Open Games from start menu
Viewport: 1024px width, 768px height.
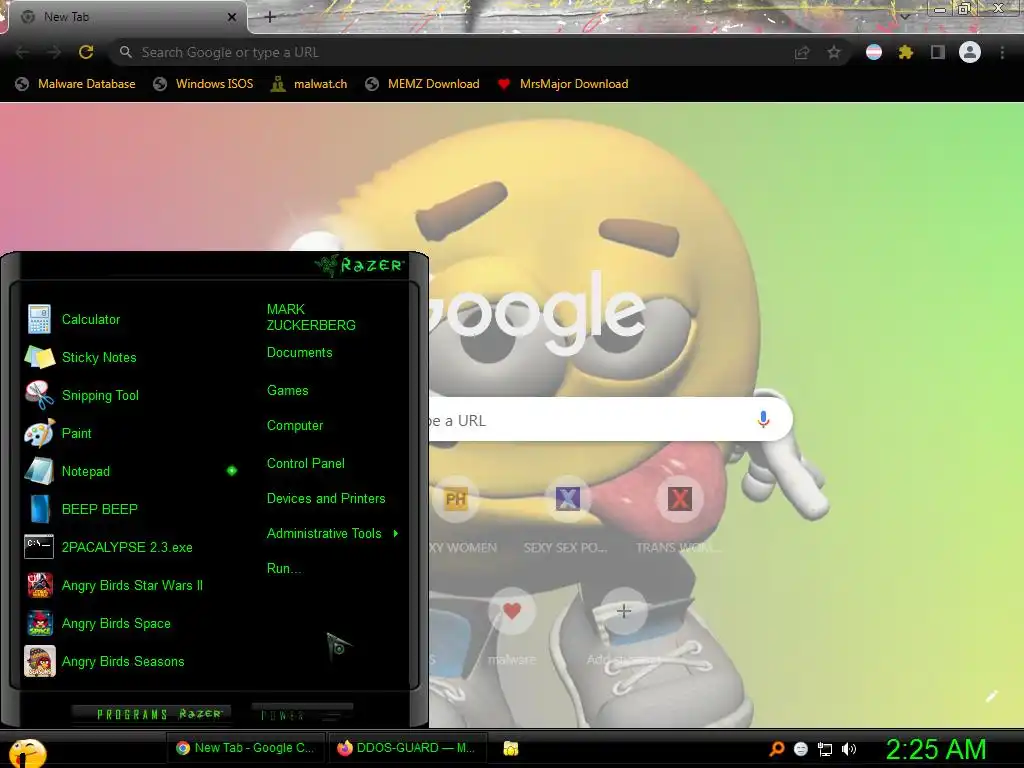pos(287,391)
